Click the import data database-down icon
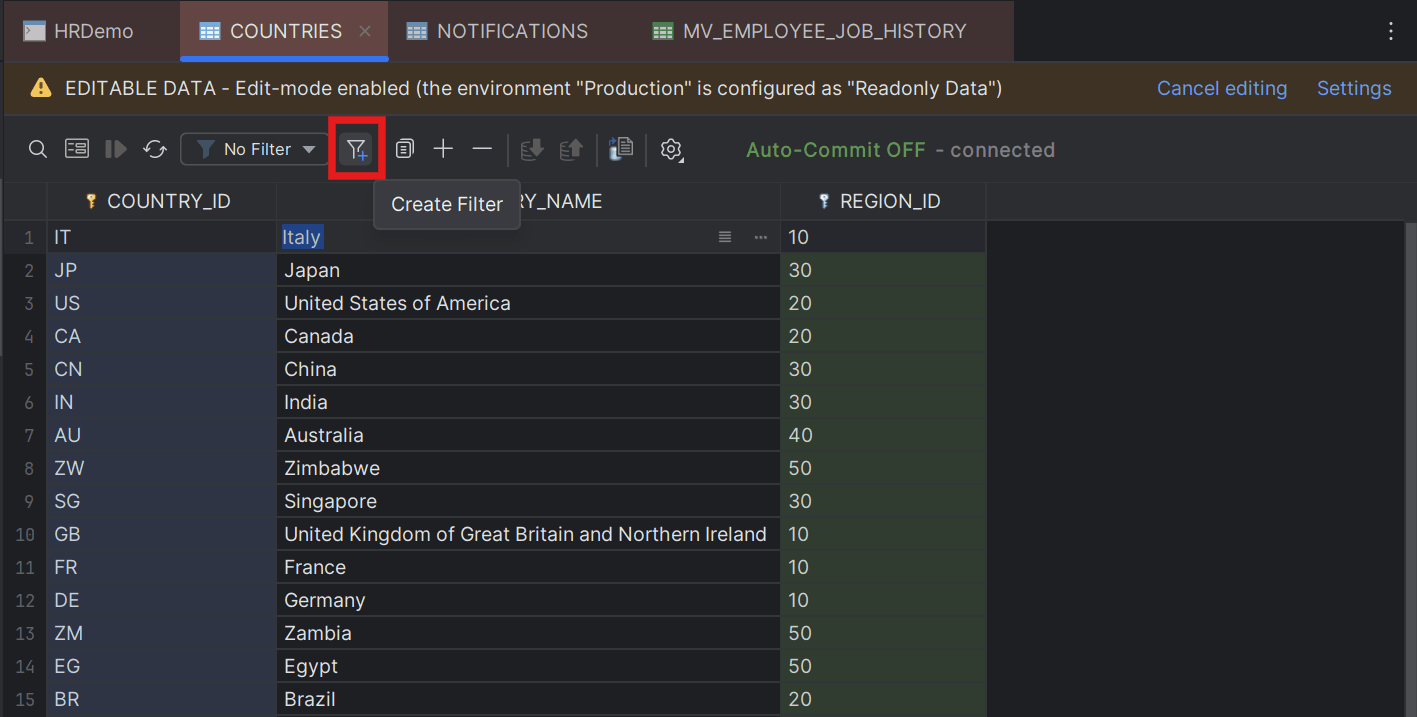This screenshot has height=717, width=1417. [532, 149]
